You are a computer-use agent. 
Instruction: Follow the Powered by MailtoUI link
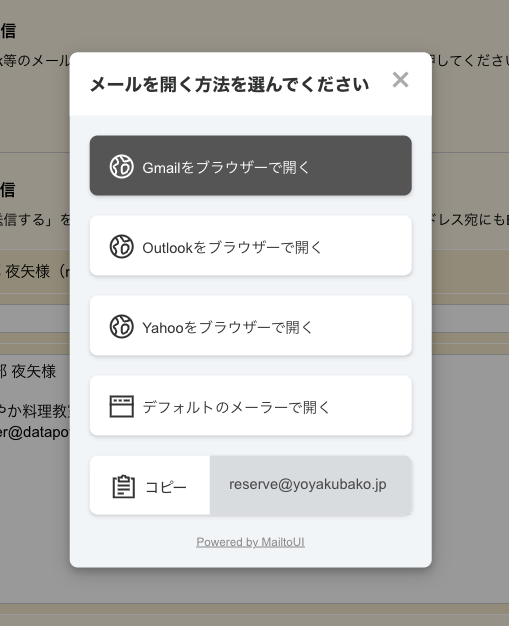click(250, 542)
